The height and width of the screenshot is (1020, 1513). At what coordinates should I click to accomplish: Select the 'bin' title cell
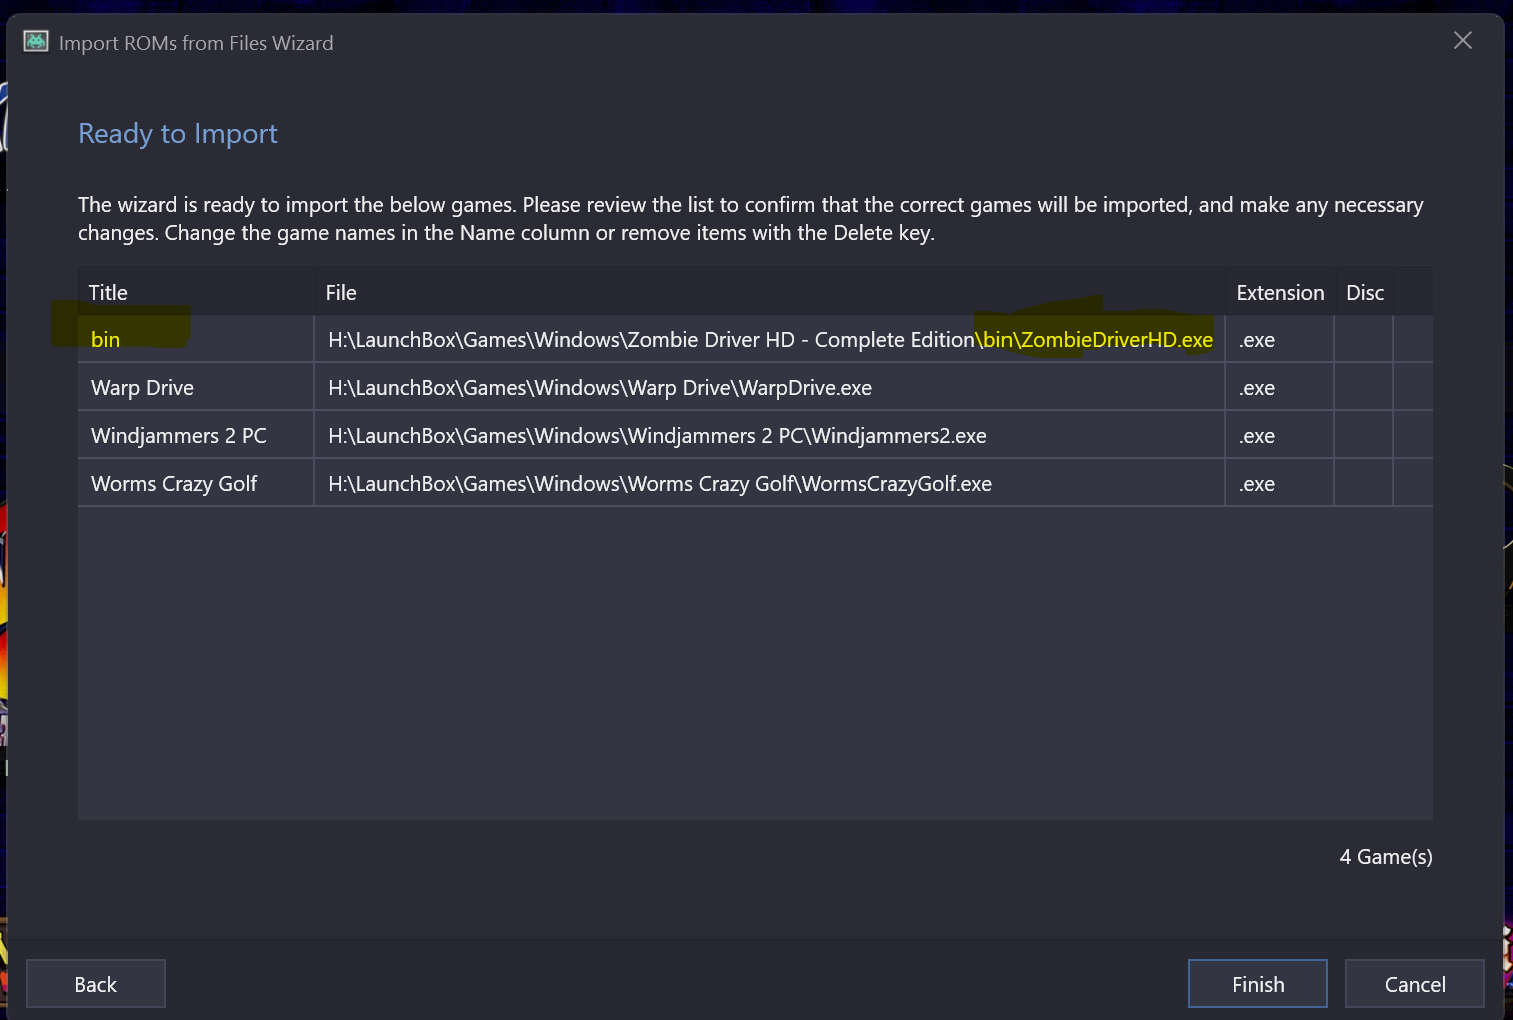coord(196,339)
